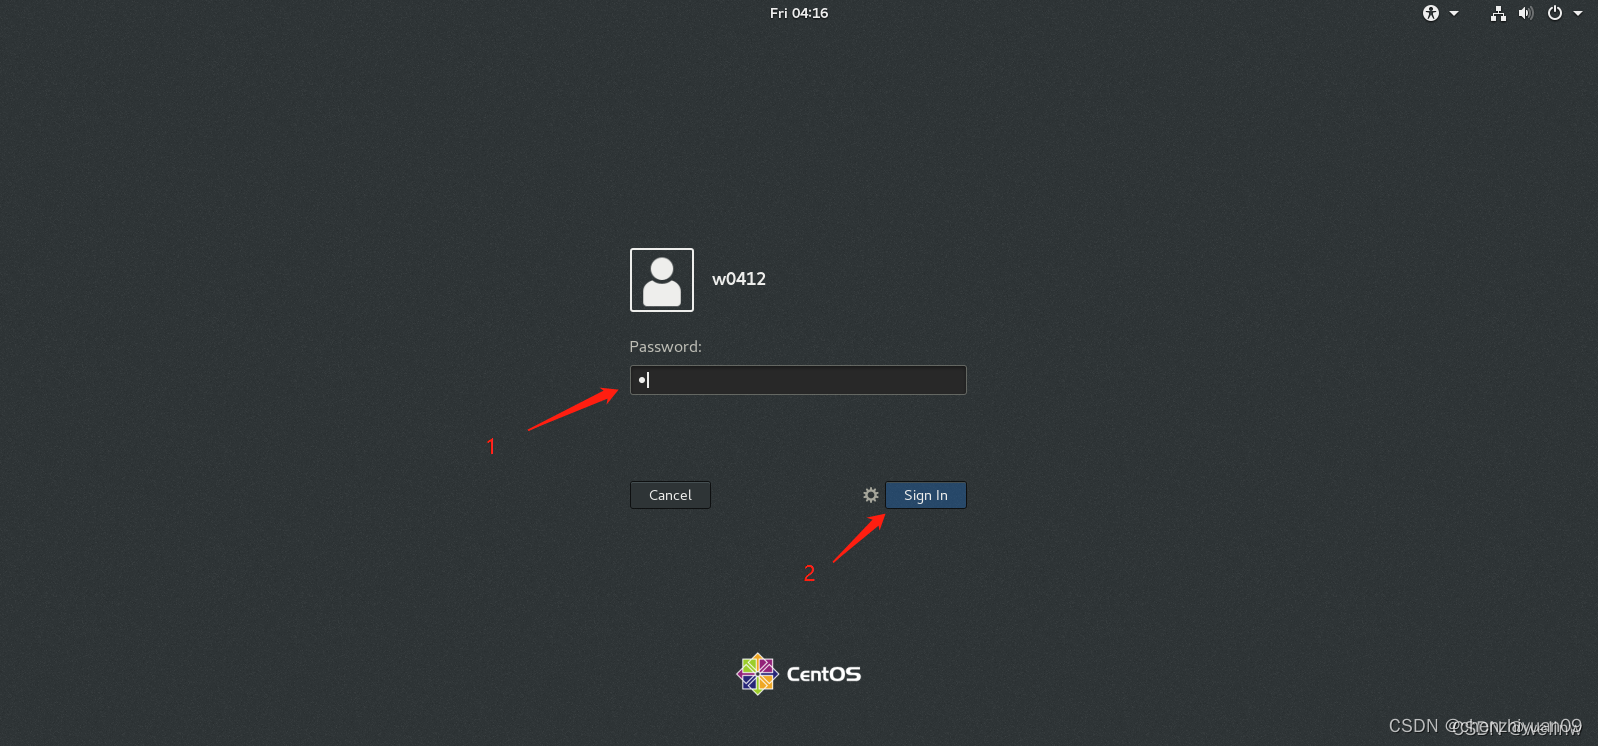Expand the arrow next to the power icon

tap(1578, 13)
